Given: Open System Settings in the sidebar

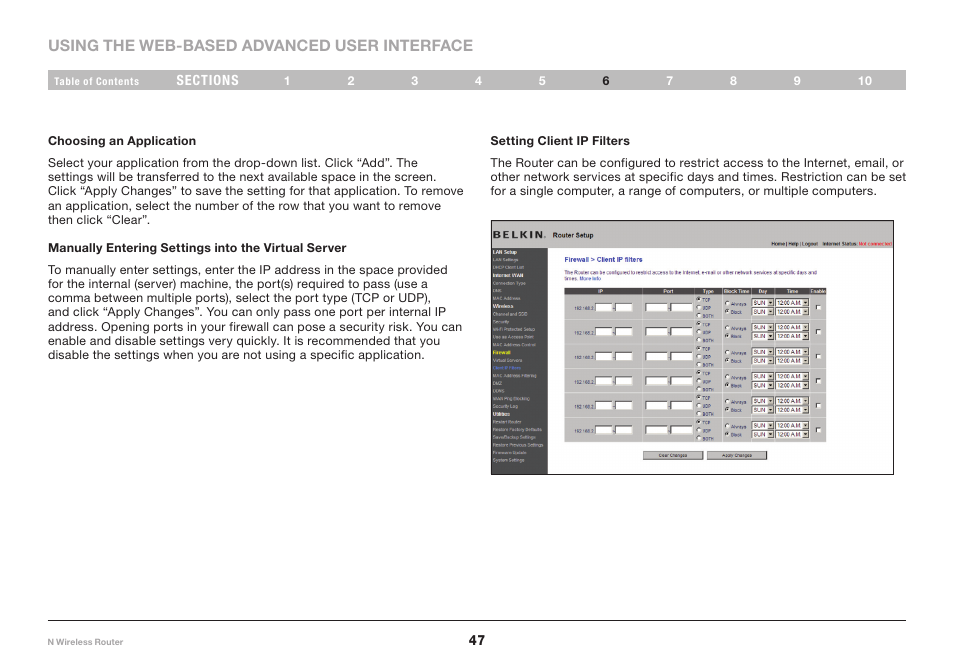Looking at the screenshot, I should [509, 460].
